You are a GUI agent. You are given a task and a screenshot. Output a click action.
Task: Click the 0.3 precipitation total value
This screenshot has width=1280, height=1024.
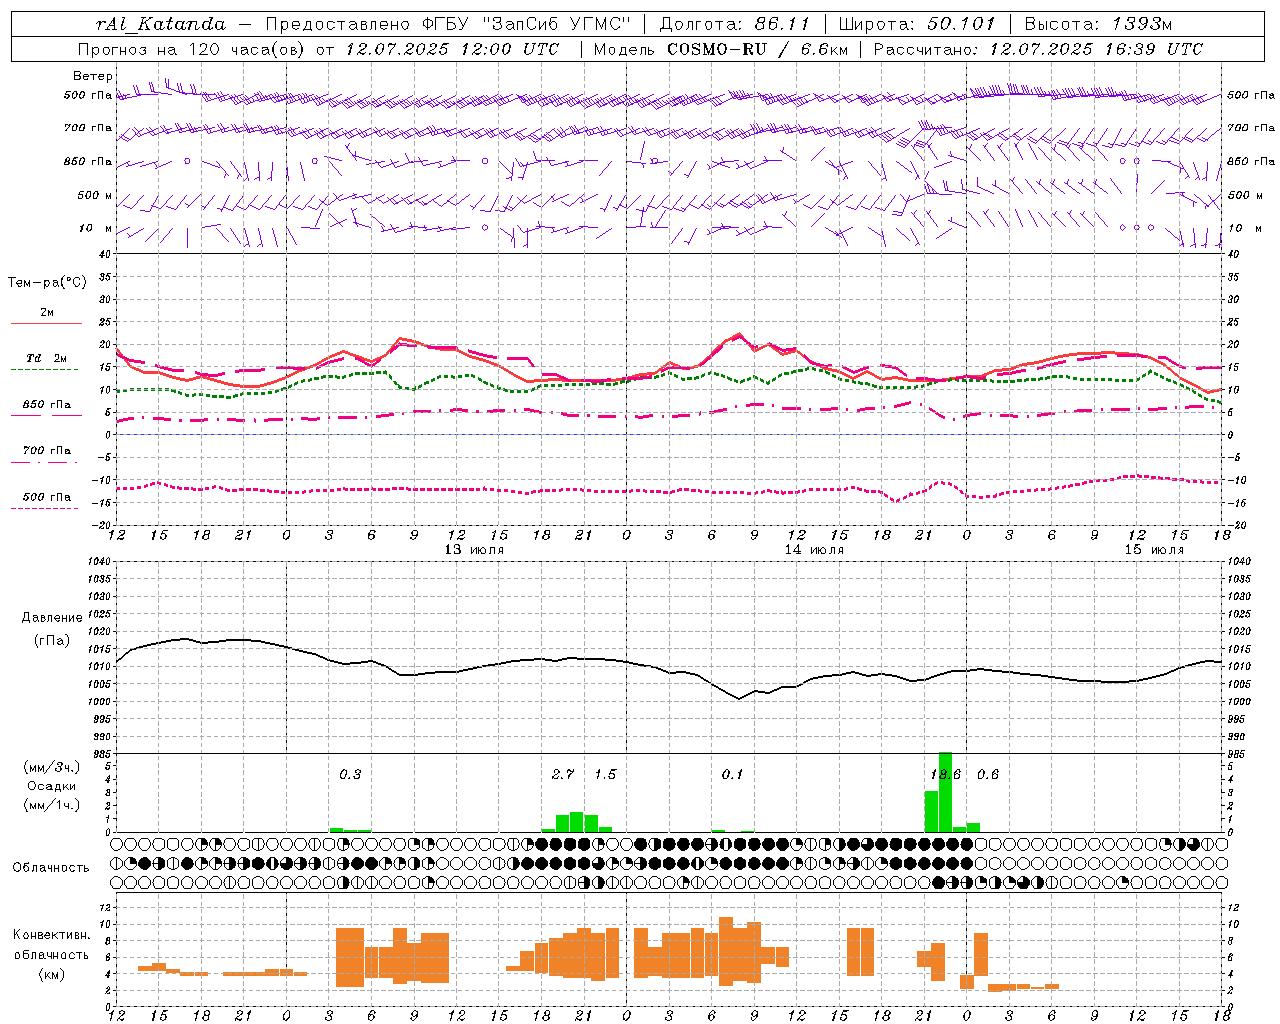pos(350,775)
